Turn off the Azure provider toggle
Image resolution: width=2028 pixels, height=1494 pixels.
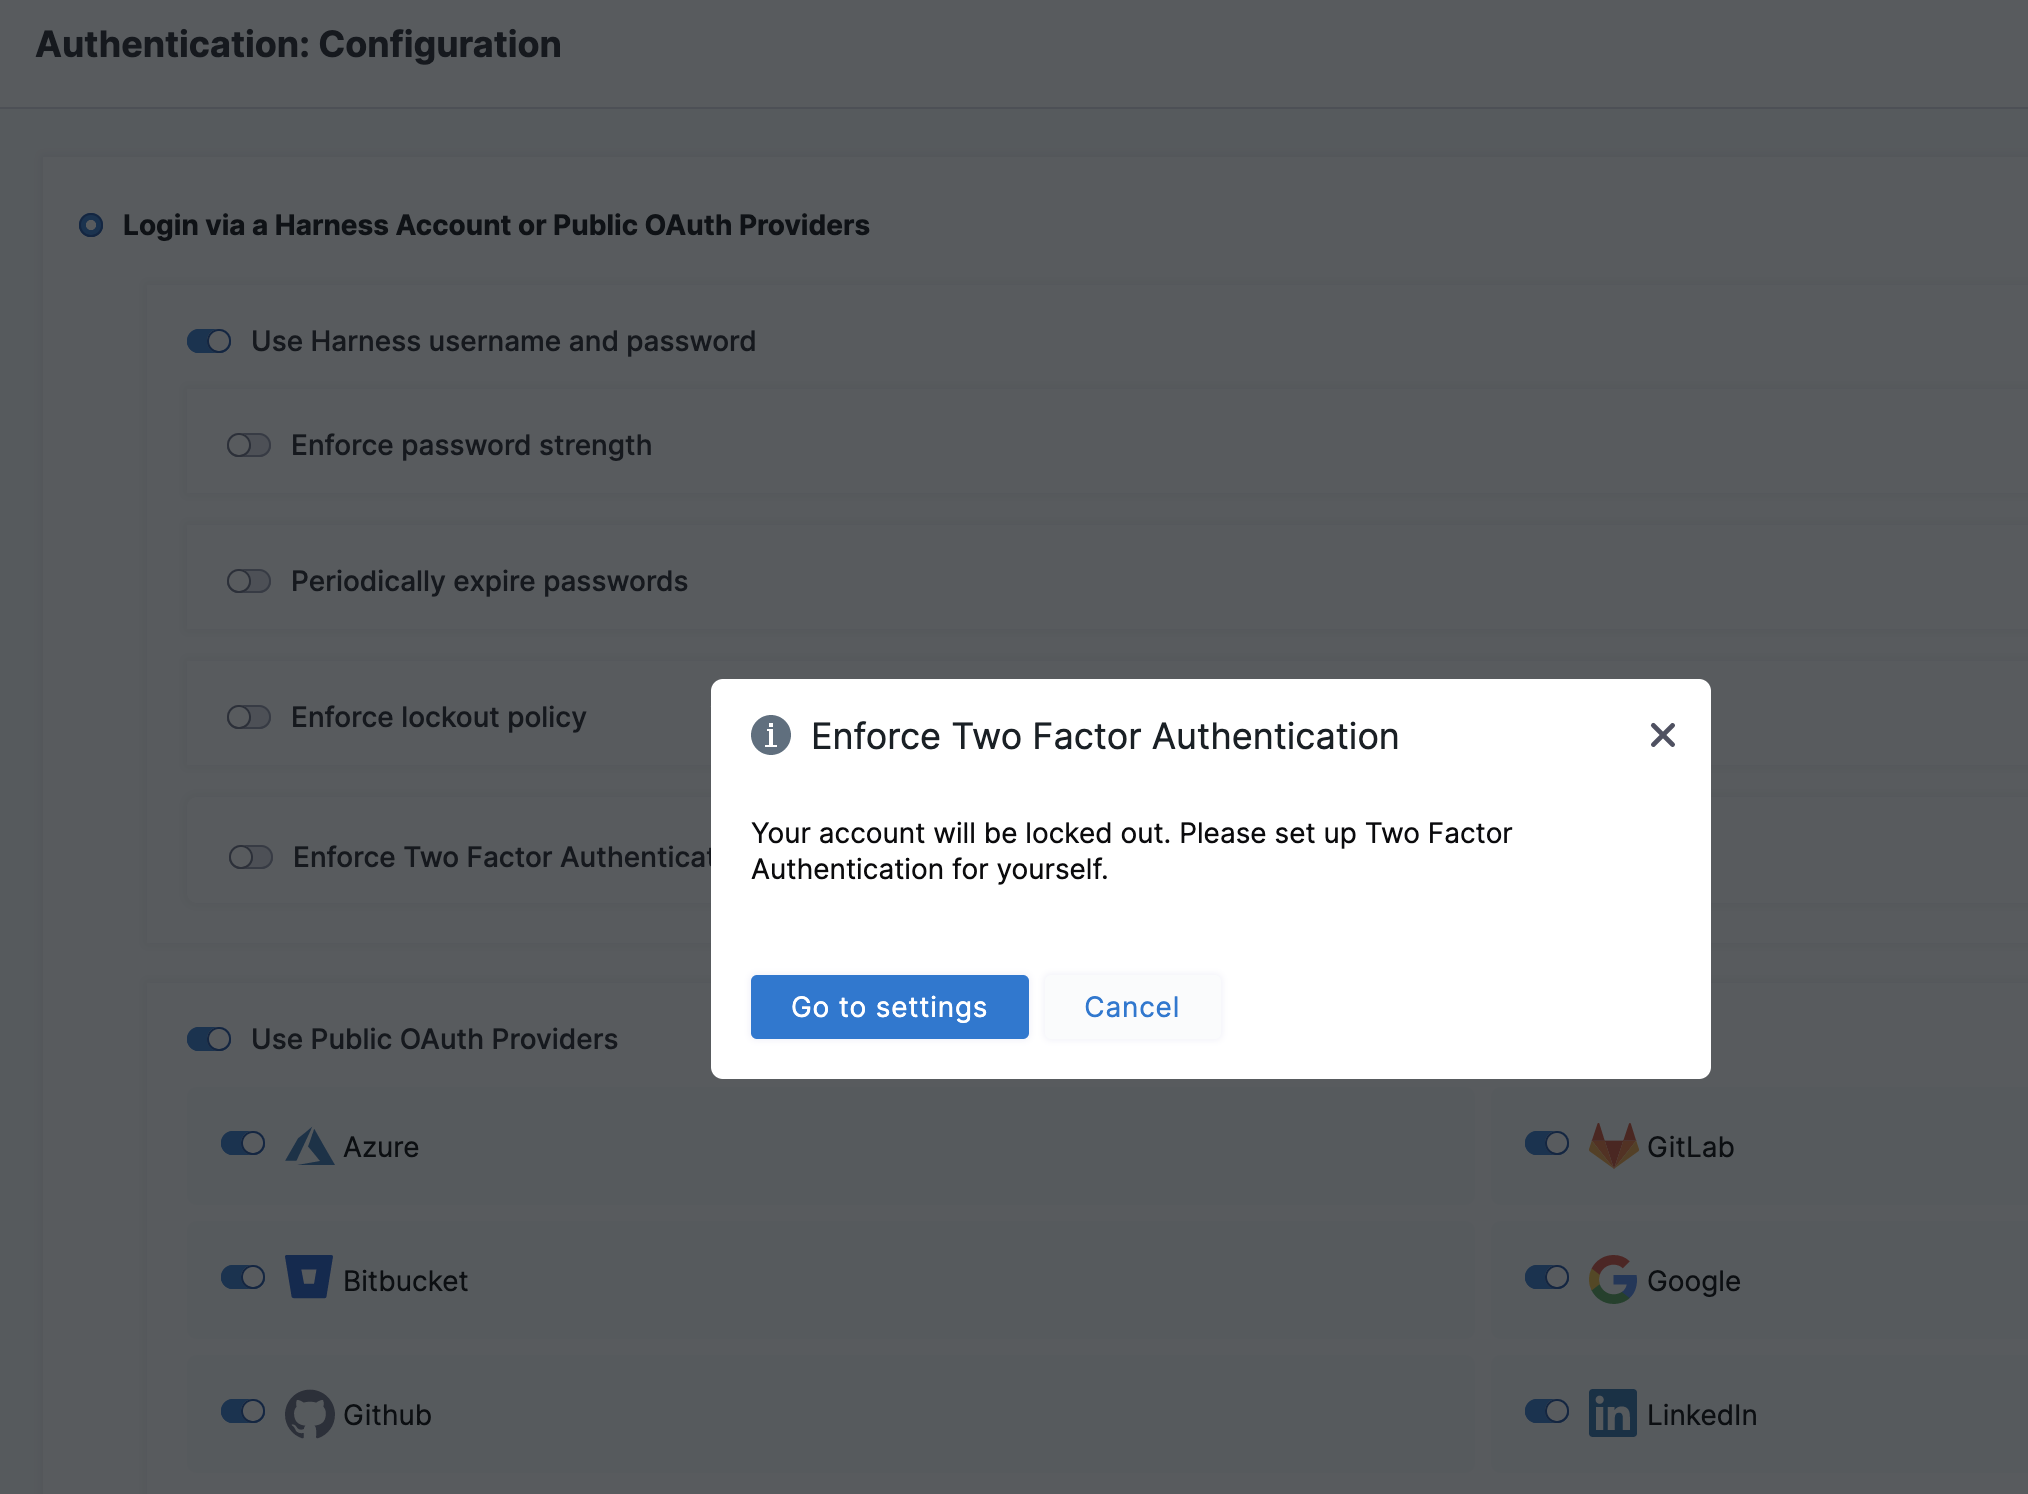(x=243, y=1143)
